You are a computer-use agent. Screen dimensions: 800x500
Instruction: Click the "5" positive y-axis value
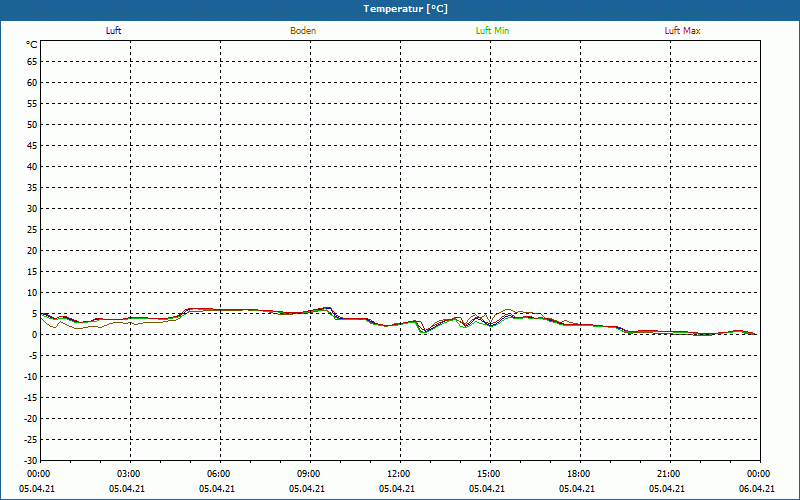pyautogui.click(x=35, y=314)
